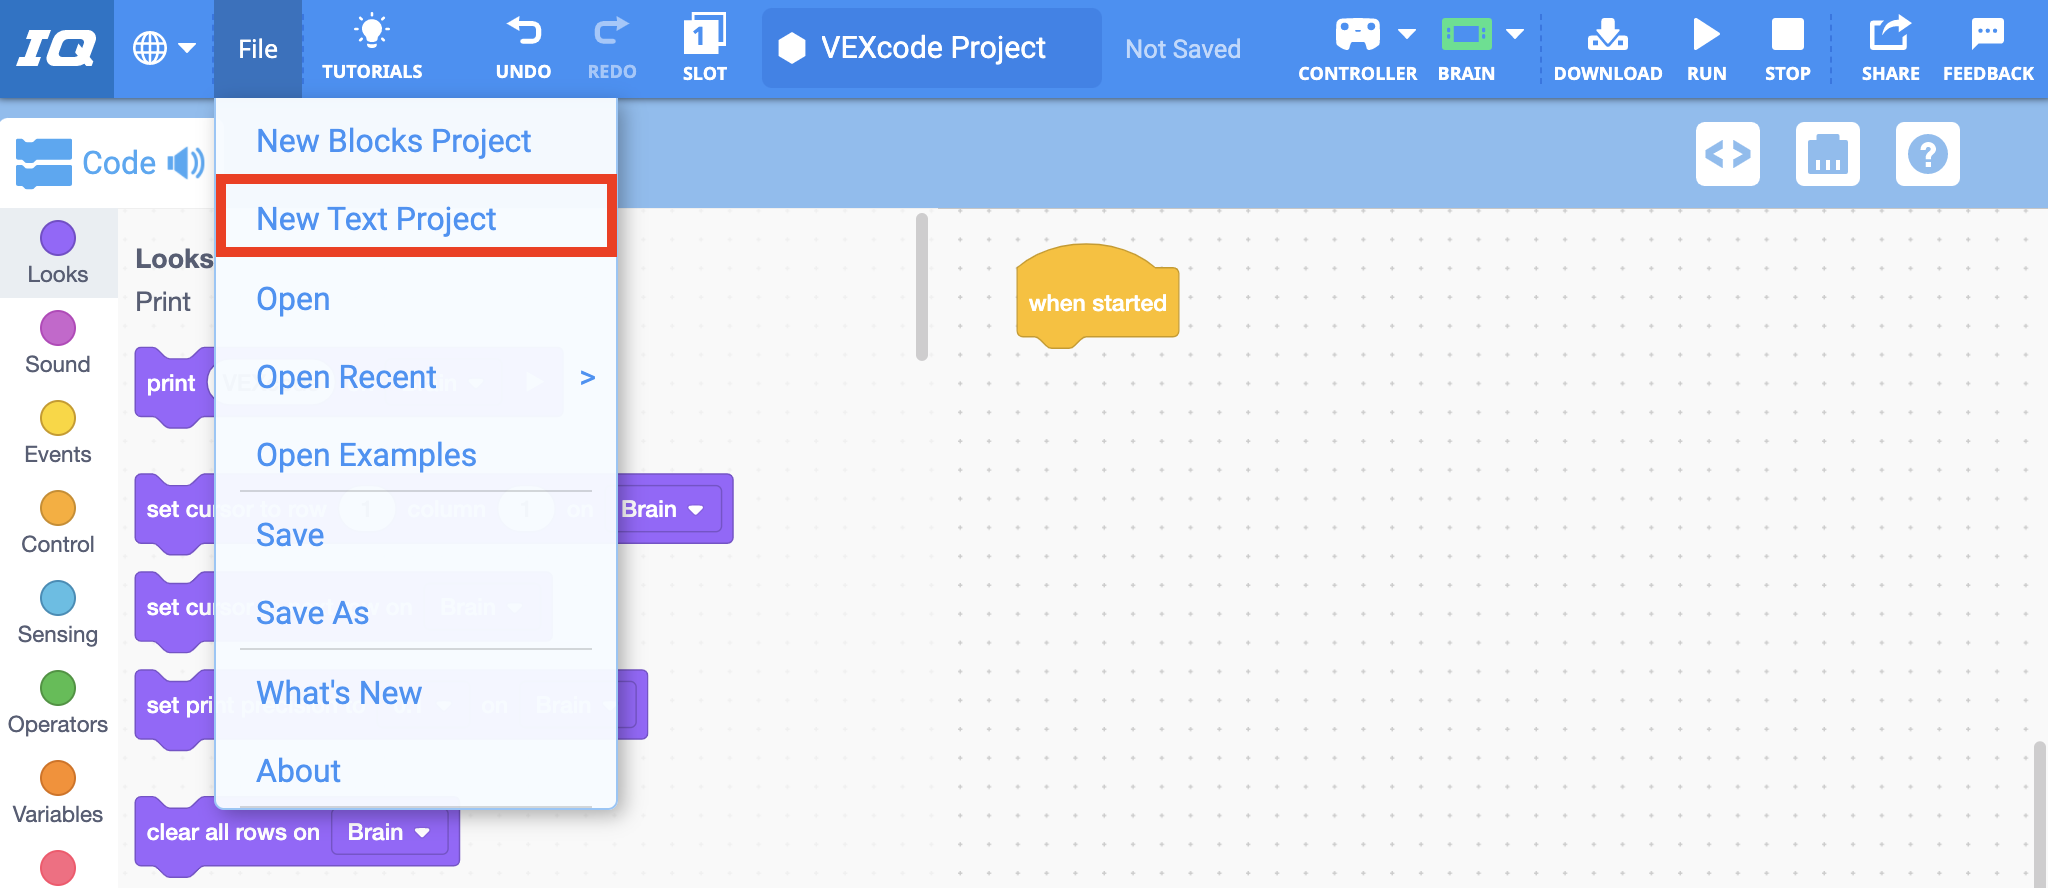2048x888 pixels.
Task: Open the Feedback speech bubble icon
Action: tap(1987, 36)
